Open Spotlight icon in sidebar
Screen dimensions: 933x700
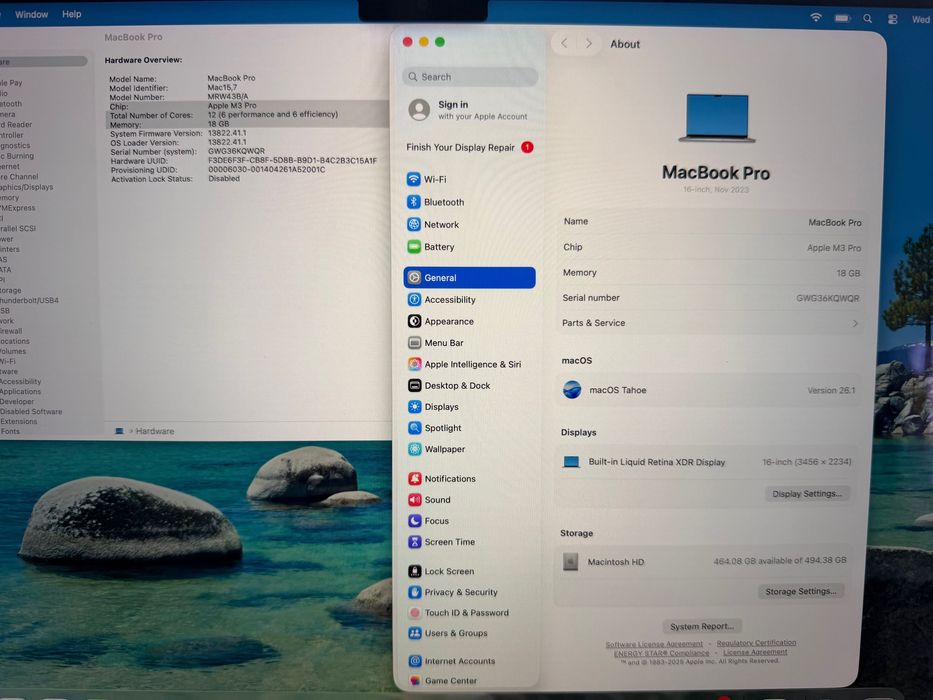point(414,427)
